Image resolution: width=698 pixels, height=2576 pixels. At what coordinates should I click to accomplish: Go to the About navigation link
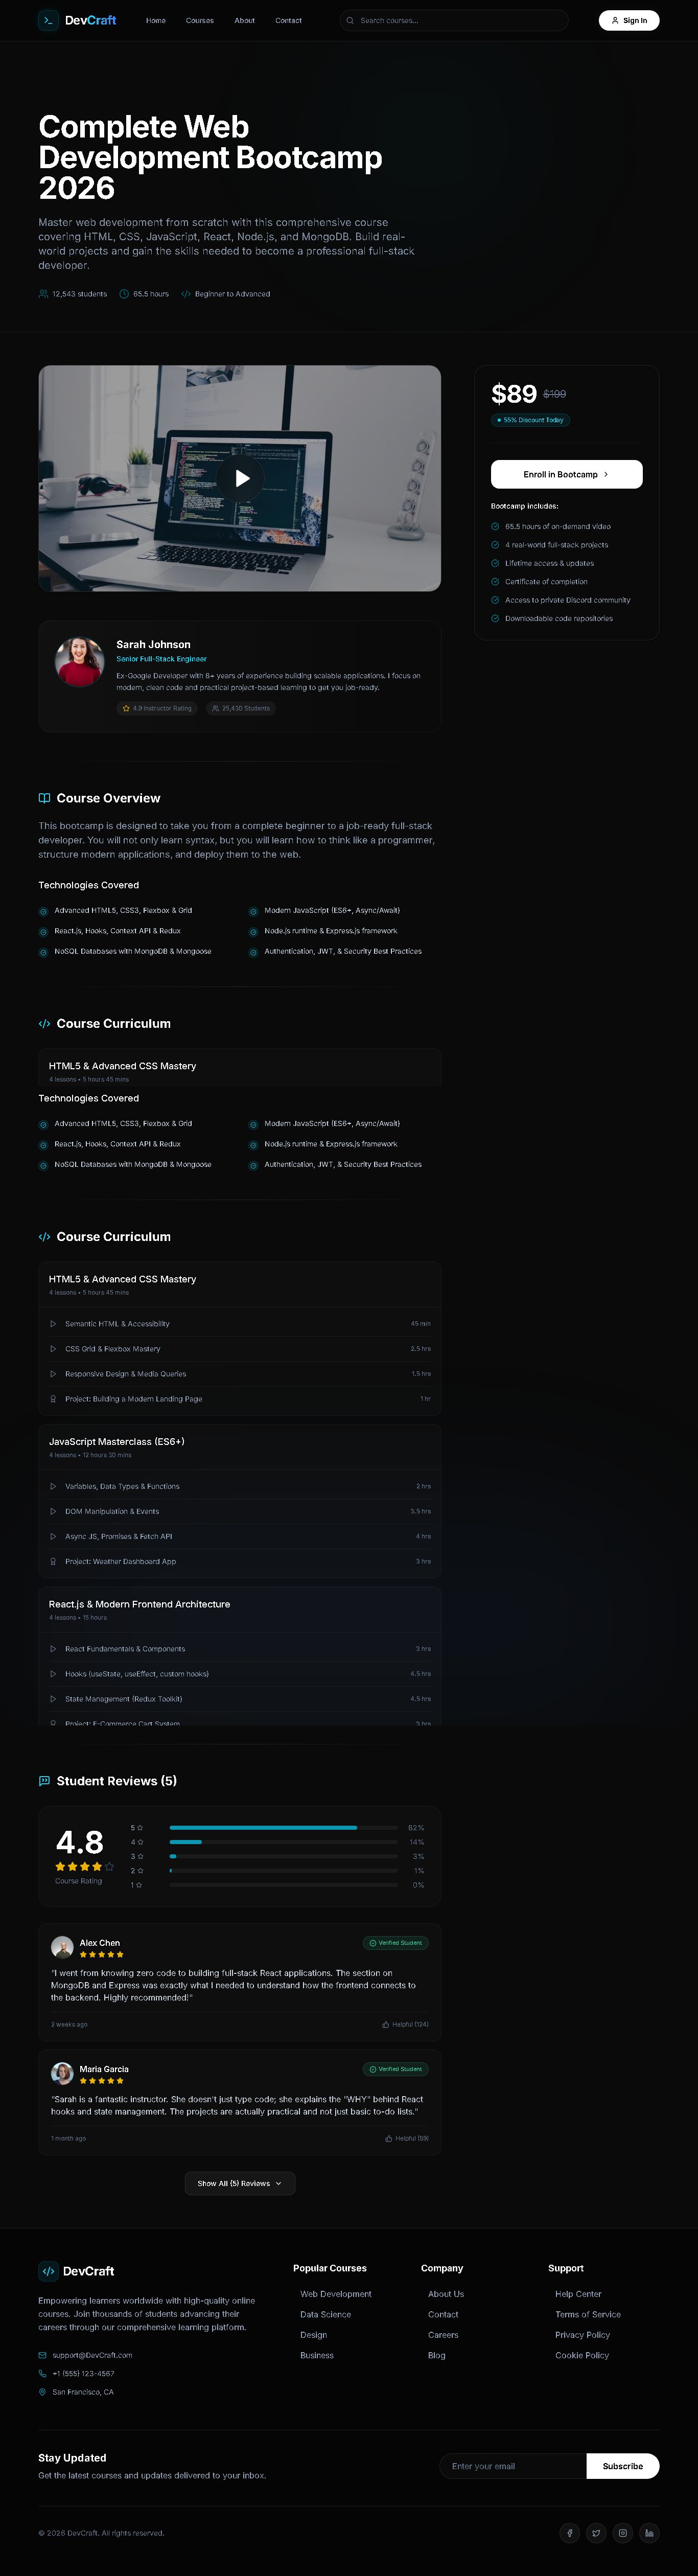(x=245, y=20)
